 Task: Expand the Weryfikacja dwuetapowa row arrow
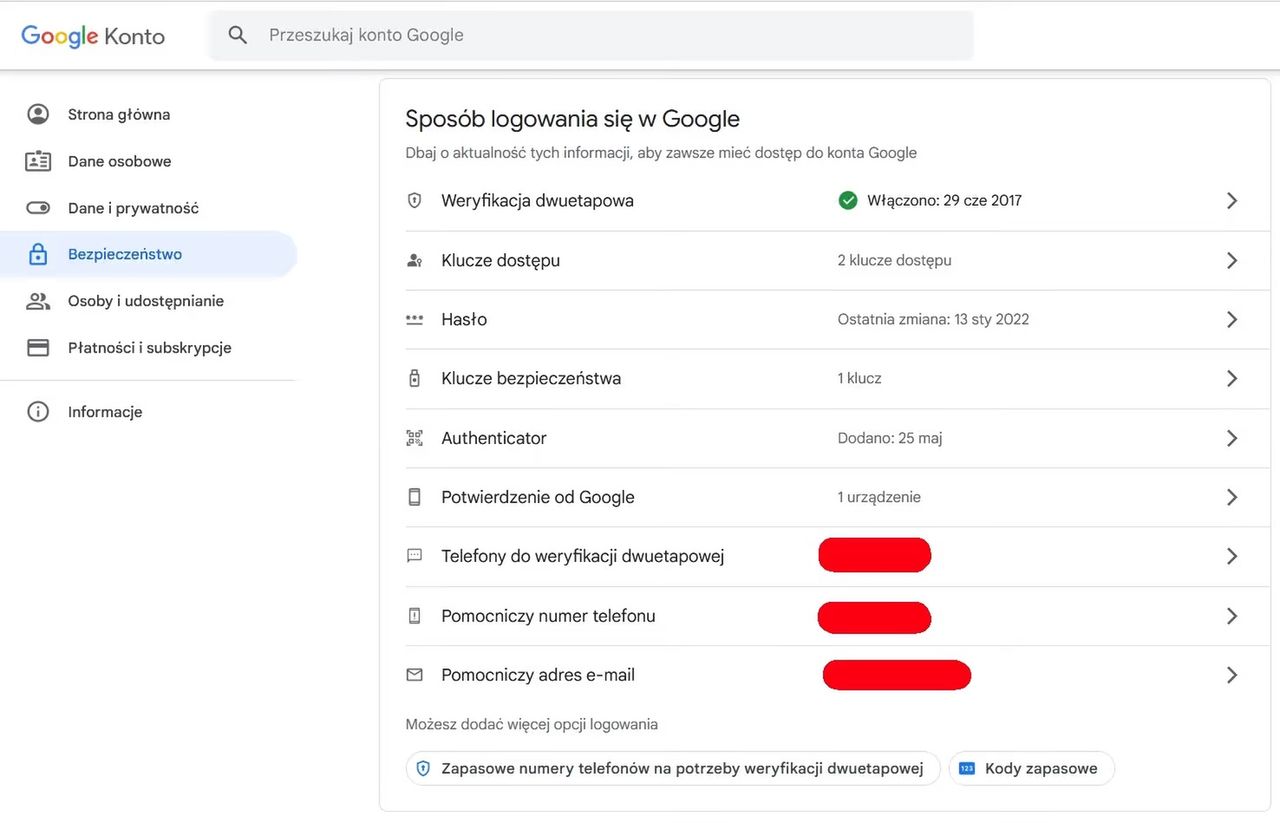pyautogui.click(x=1232, y=201)
